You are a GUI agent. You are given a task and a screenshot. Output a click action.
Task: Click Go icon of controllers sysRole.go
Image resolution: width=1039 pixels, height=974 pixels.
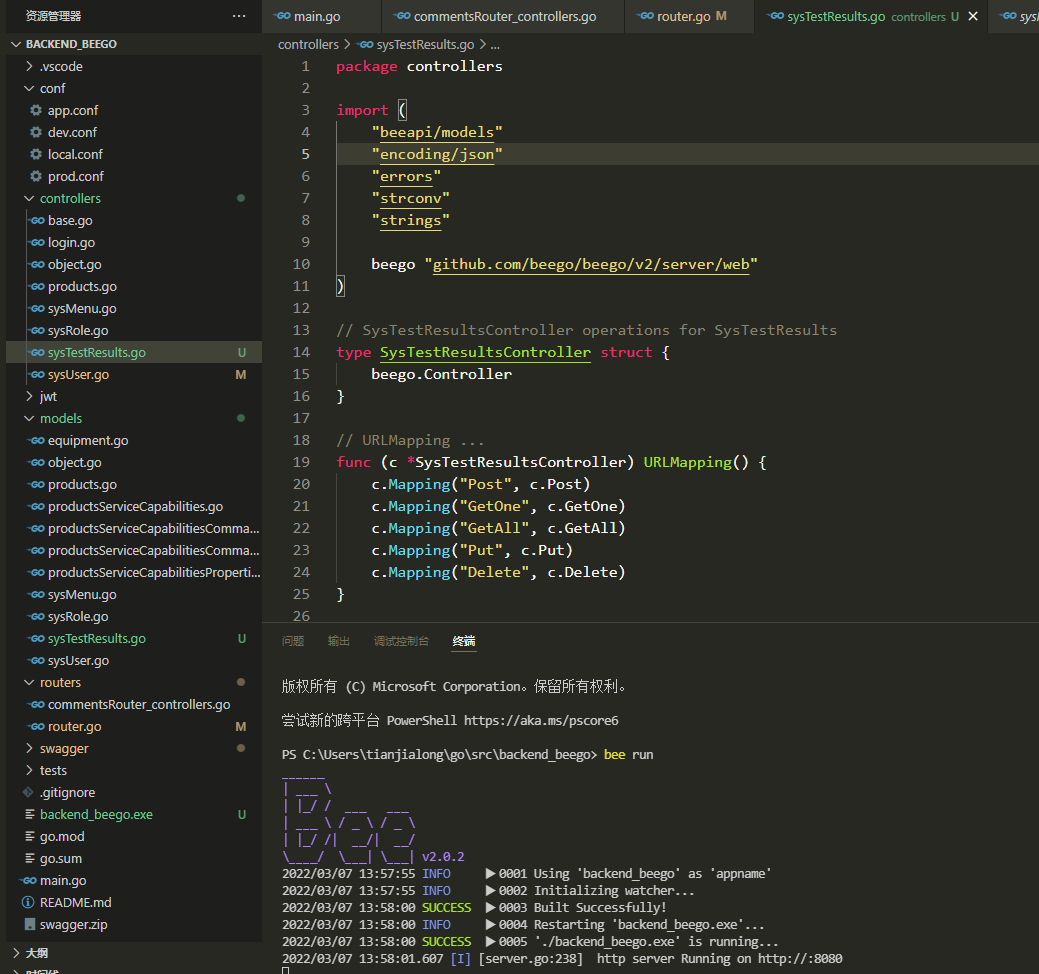37,330
